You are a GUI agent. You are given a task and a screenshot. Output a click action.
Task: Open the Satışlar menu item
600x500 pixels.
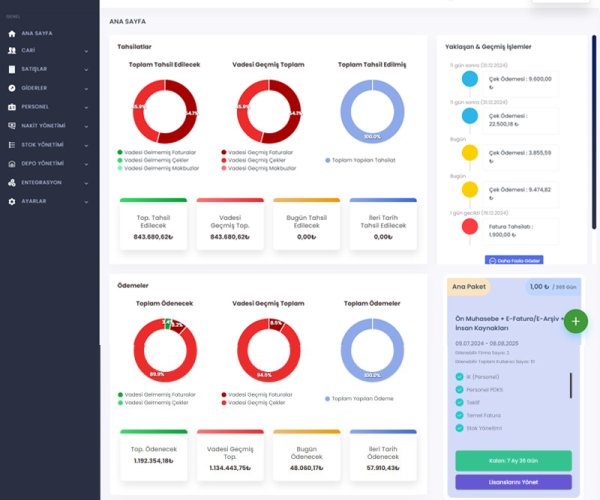[50, 69]
